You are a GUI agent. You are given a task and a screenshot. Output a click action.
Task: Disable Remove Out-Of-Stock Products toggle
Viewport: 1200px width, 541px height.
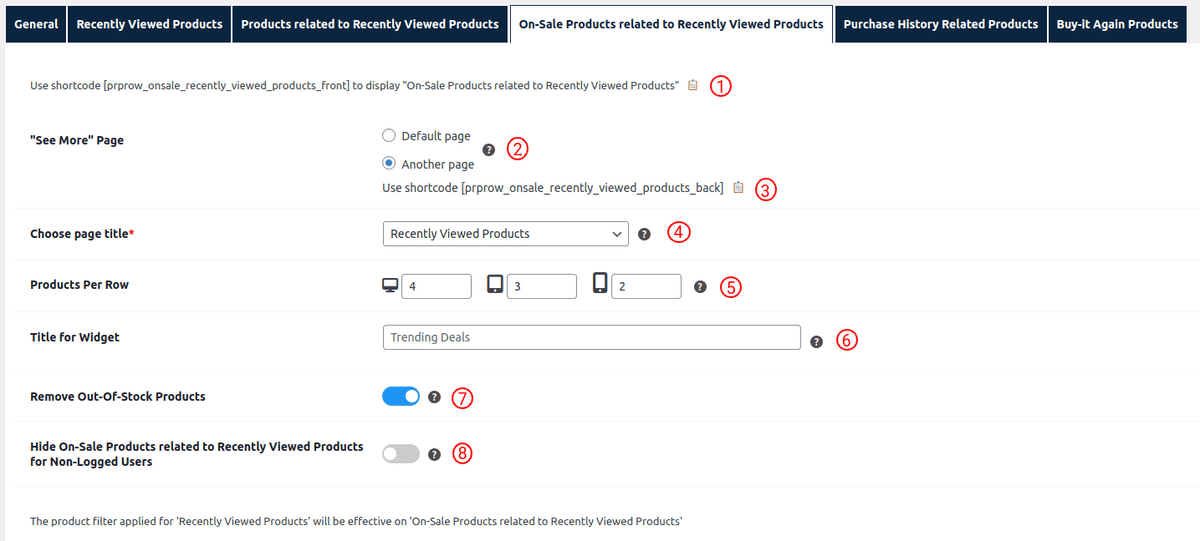coord(401,397)
